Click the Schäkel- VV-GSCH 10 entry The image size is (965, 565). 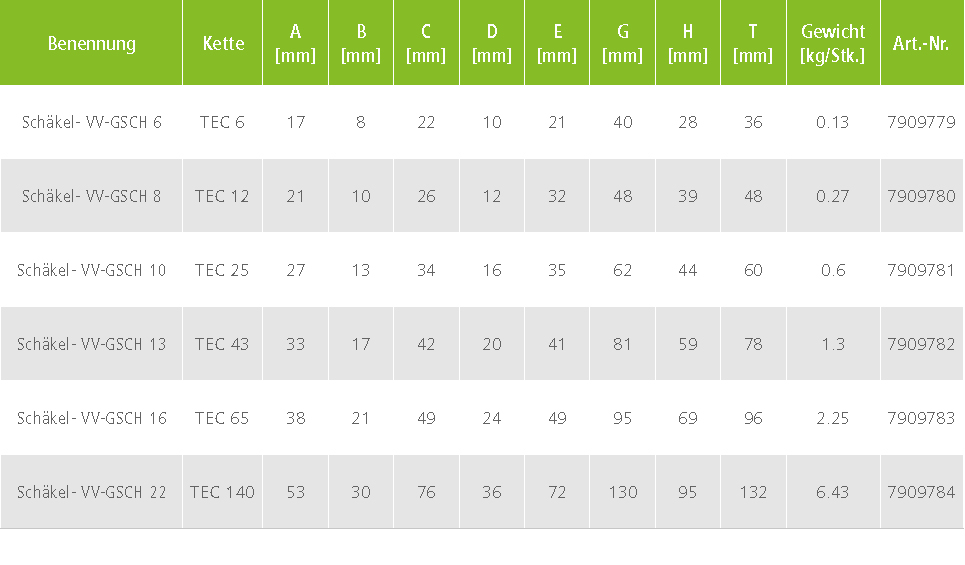tap(92, 270)
